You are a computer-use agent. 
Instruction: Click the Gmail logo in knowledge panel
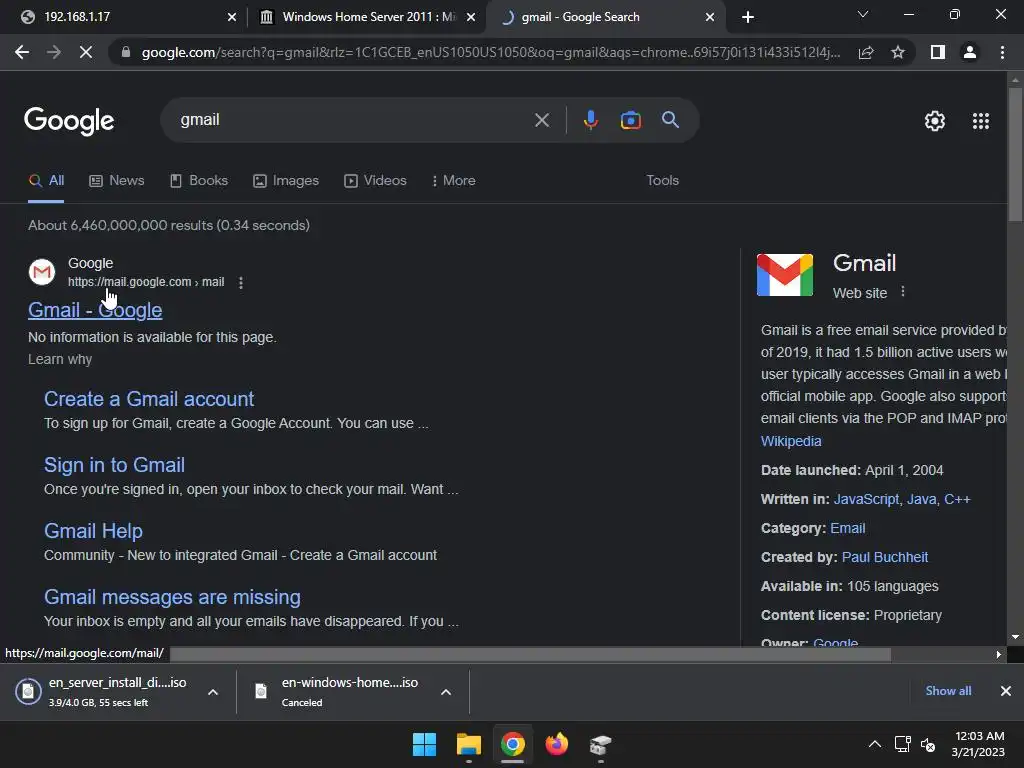[784, 275]
